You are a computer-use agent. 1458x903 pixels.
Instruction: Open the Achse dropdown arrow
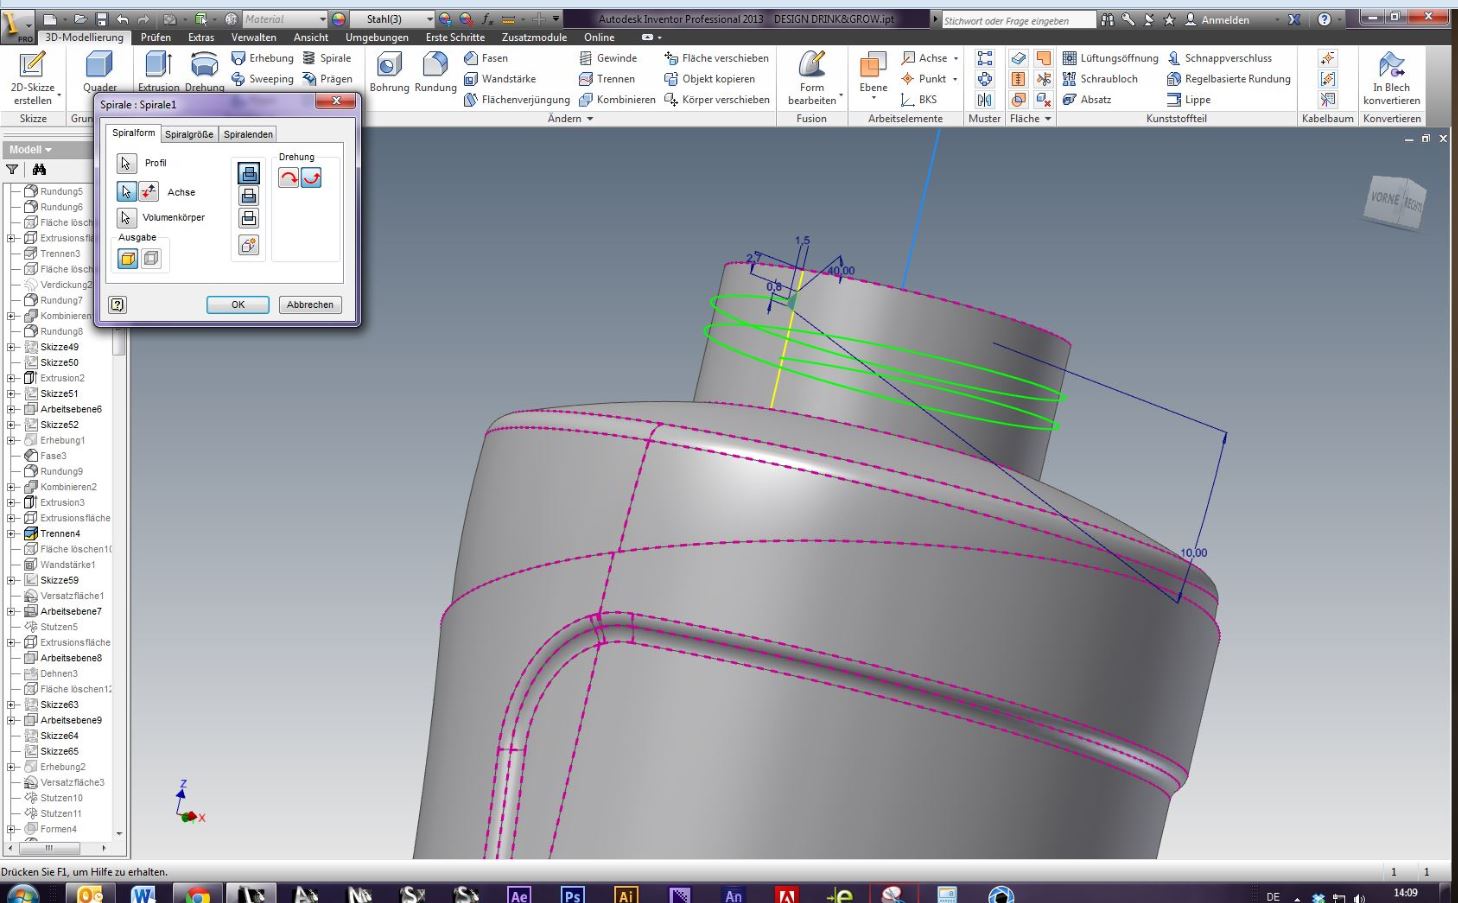coord(956,58)
